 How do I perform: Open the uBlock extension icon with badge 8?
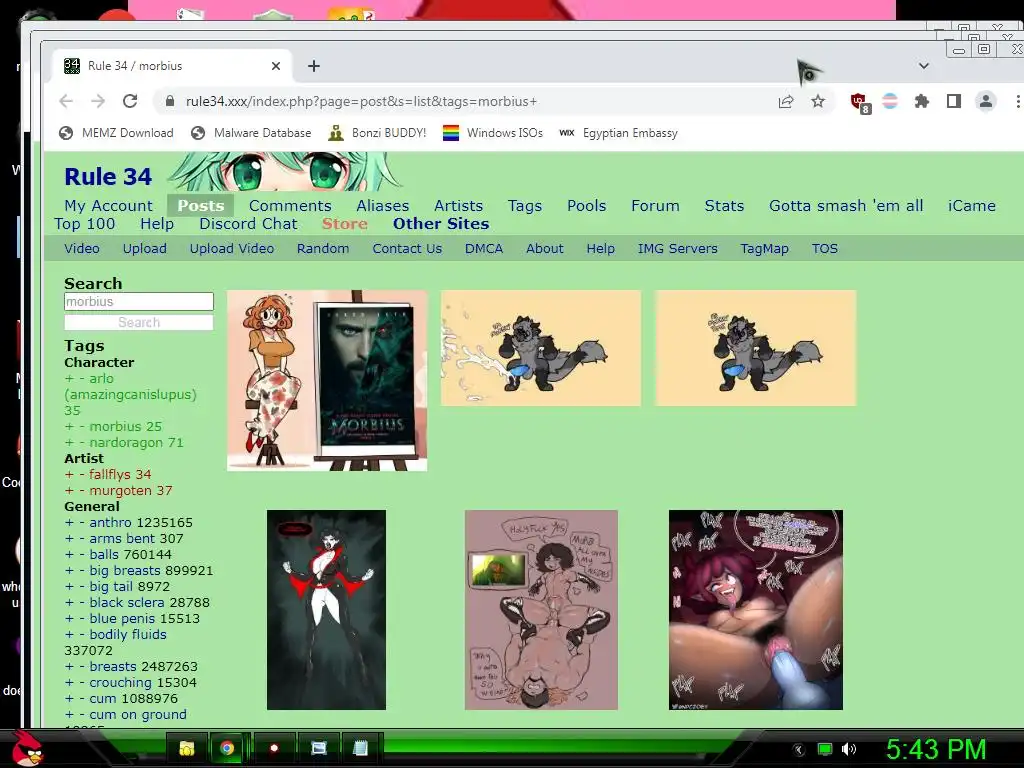pyautogui.click(x=859, y=103)
